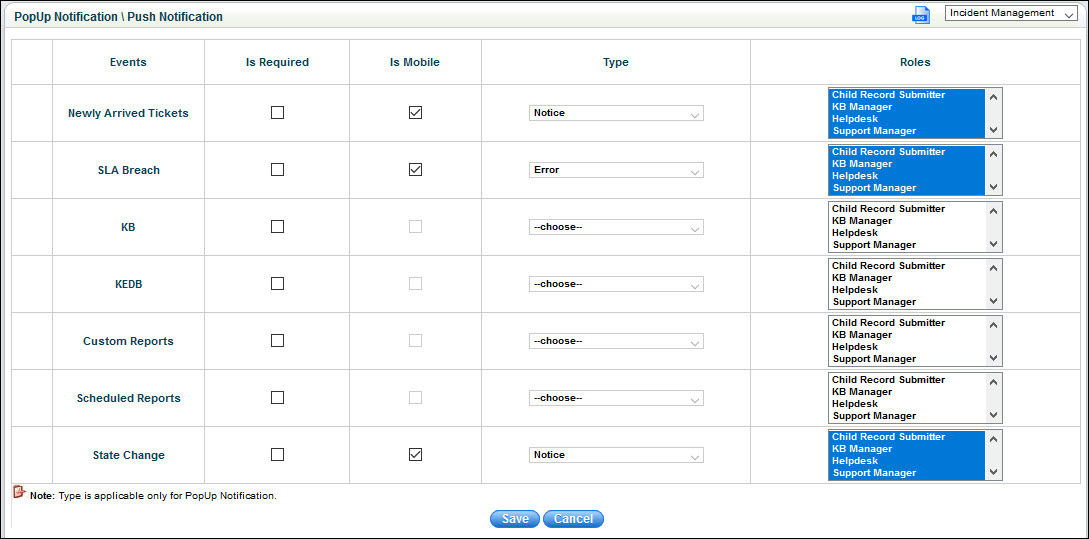Open the LOG document icon
This screenshot has width=1089, height=539.
click(x=921, y=15)
